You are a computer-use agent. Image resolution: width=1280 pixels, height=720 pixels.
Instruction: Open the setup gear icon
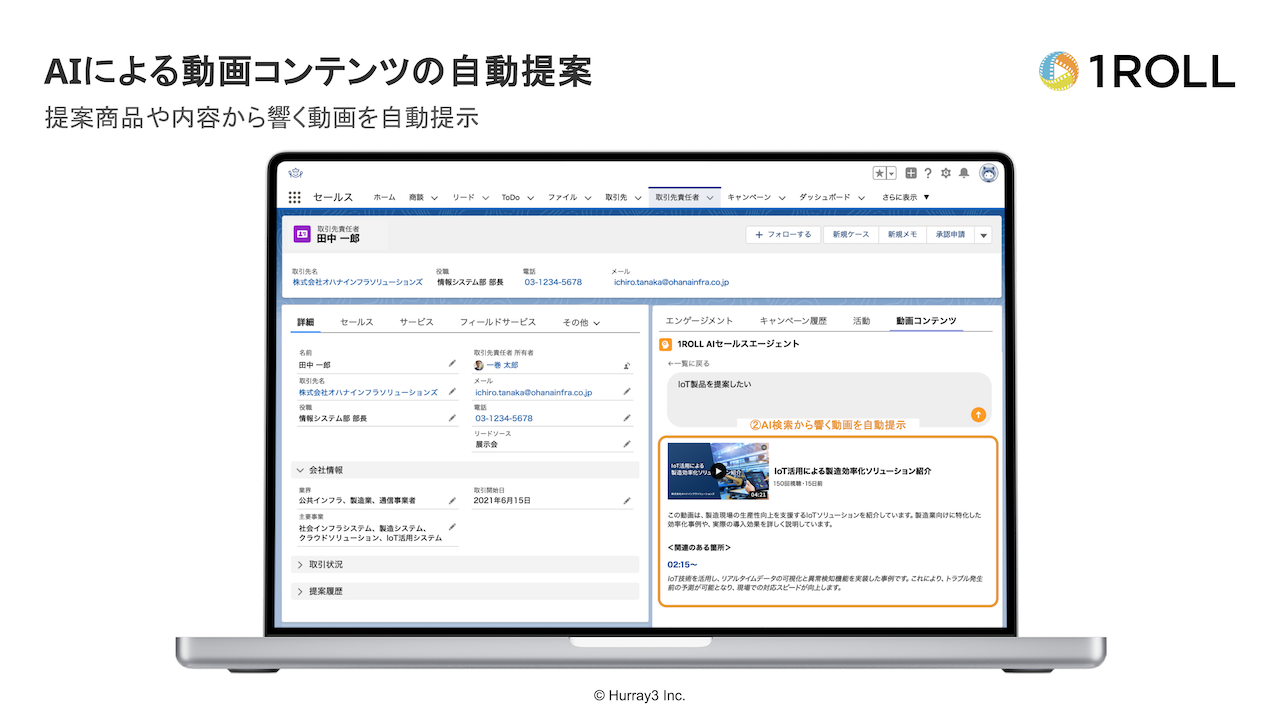point(946,173)
